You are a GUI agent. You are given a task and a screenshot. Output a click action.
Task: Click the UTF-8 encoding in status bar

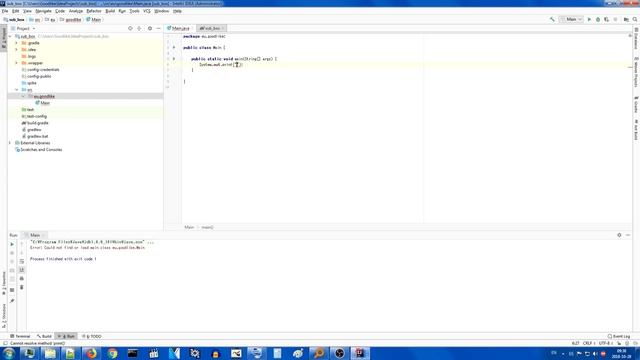[x=605, y=343]
